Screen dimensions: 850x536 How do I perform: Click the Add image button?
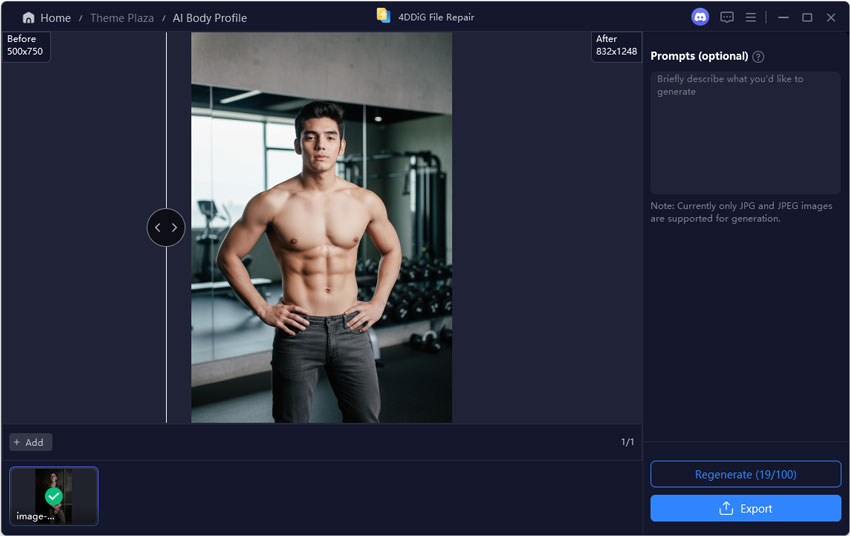point(30,442)
